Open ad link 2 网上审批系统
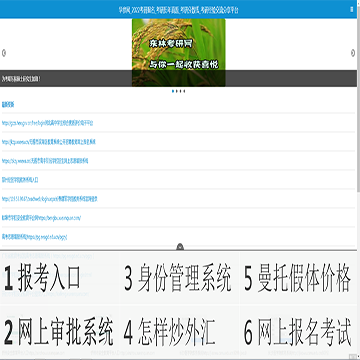This screenshot has height=360, width=360. coord(59,332)
